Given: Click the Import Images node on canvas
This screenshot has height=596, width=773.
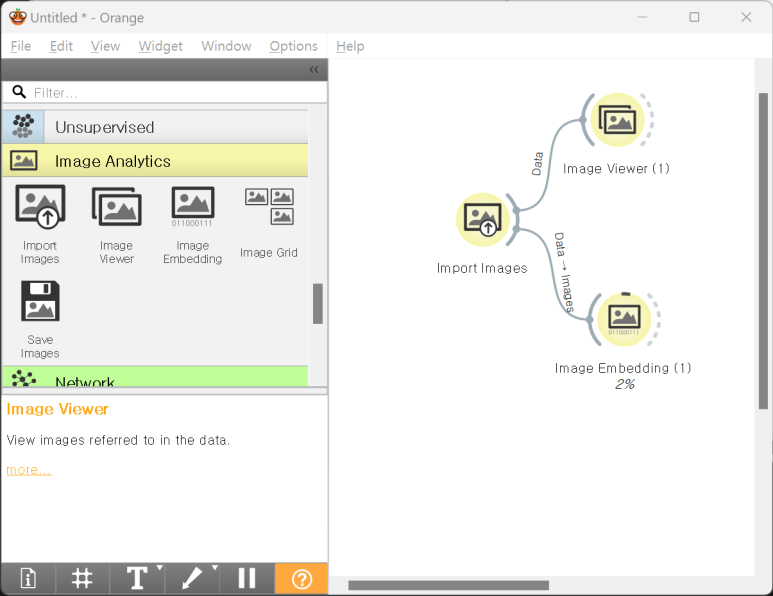Looking at the screenshot, I should point(483,219).
